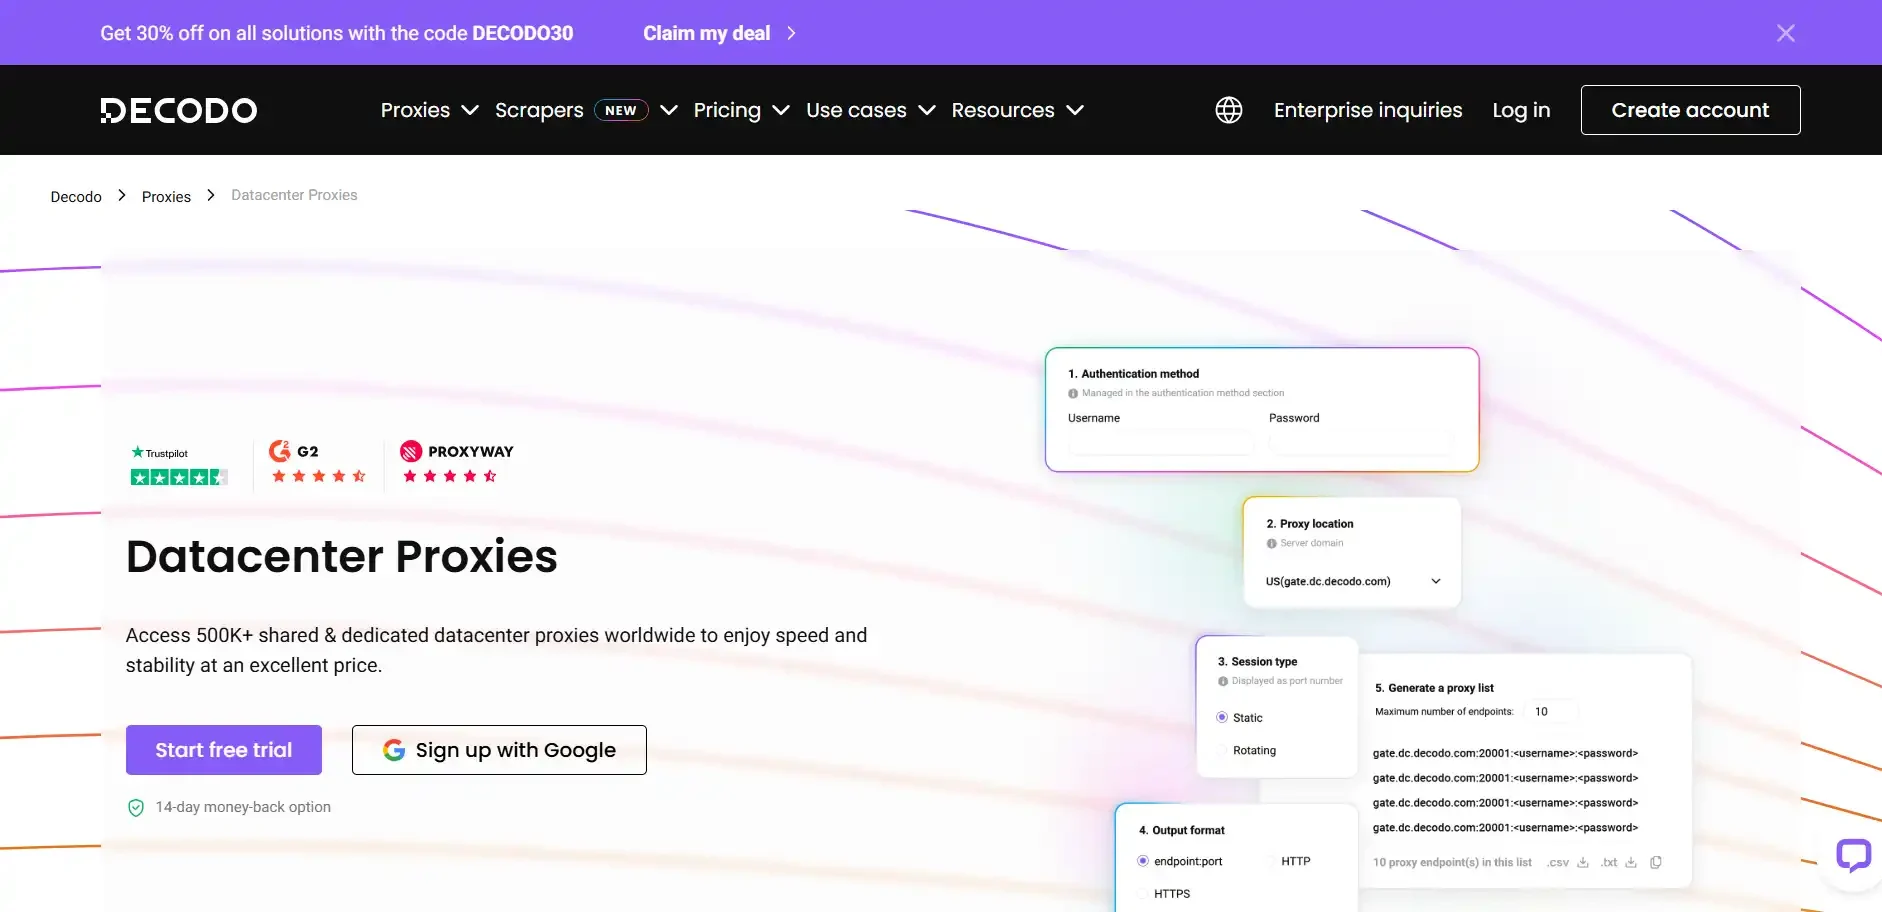Viewport: 1882px width, 912px height.
Task: Click the first gate.dc.decodo.com:20001 endpoint row
Action: pyautogui.click(x=1505, y=753)
